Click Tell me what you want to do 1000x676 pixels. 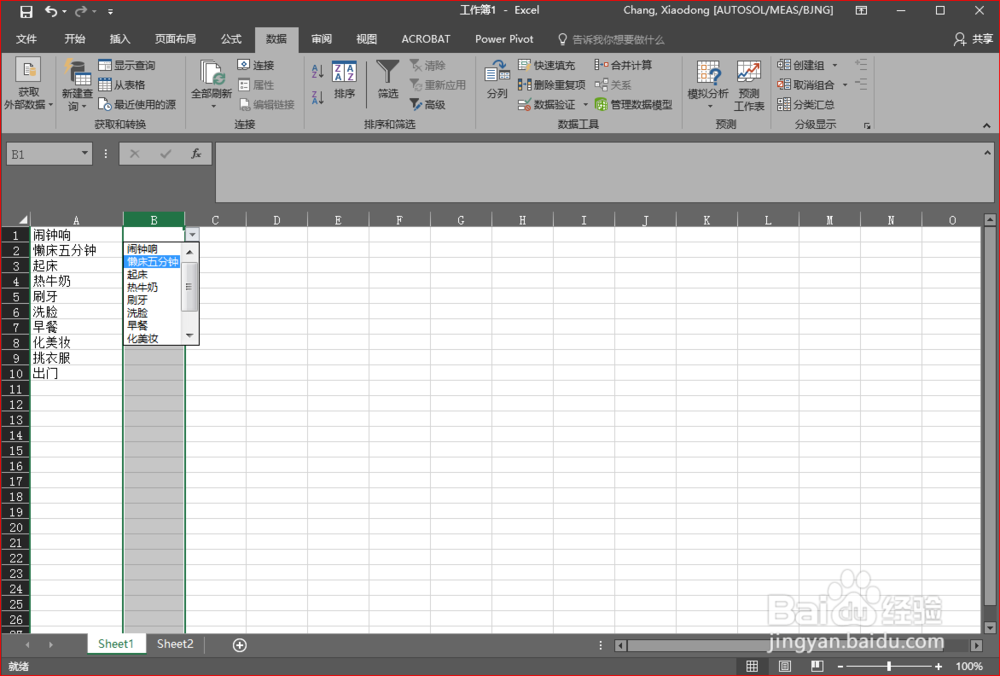tap(611, 40)
